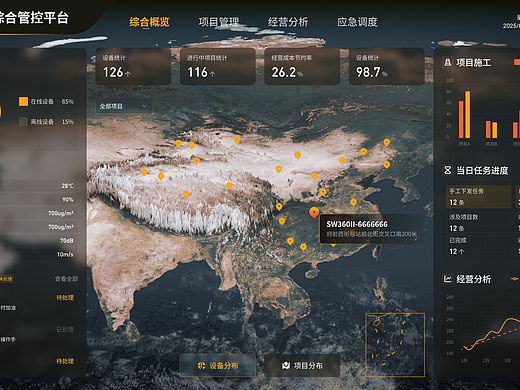
Task: Click the chart icon beside 经营分析 panel
Action: pos(448,279)
